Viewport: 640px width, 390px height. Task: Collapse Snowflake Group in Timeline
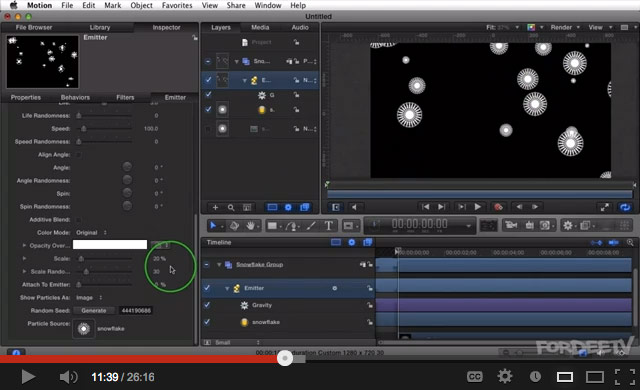(x=219, y=265)
